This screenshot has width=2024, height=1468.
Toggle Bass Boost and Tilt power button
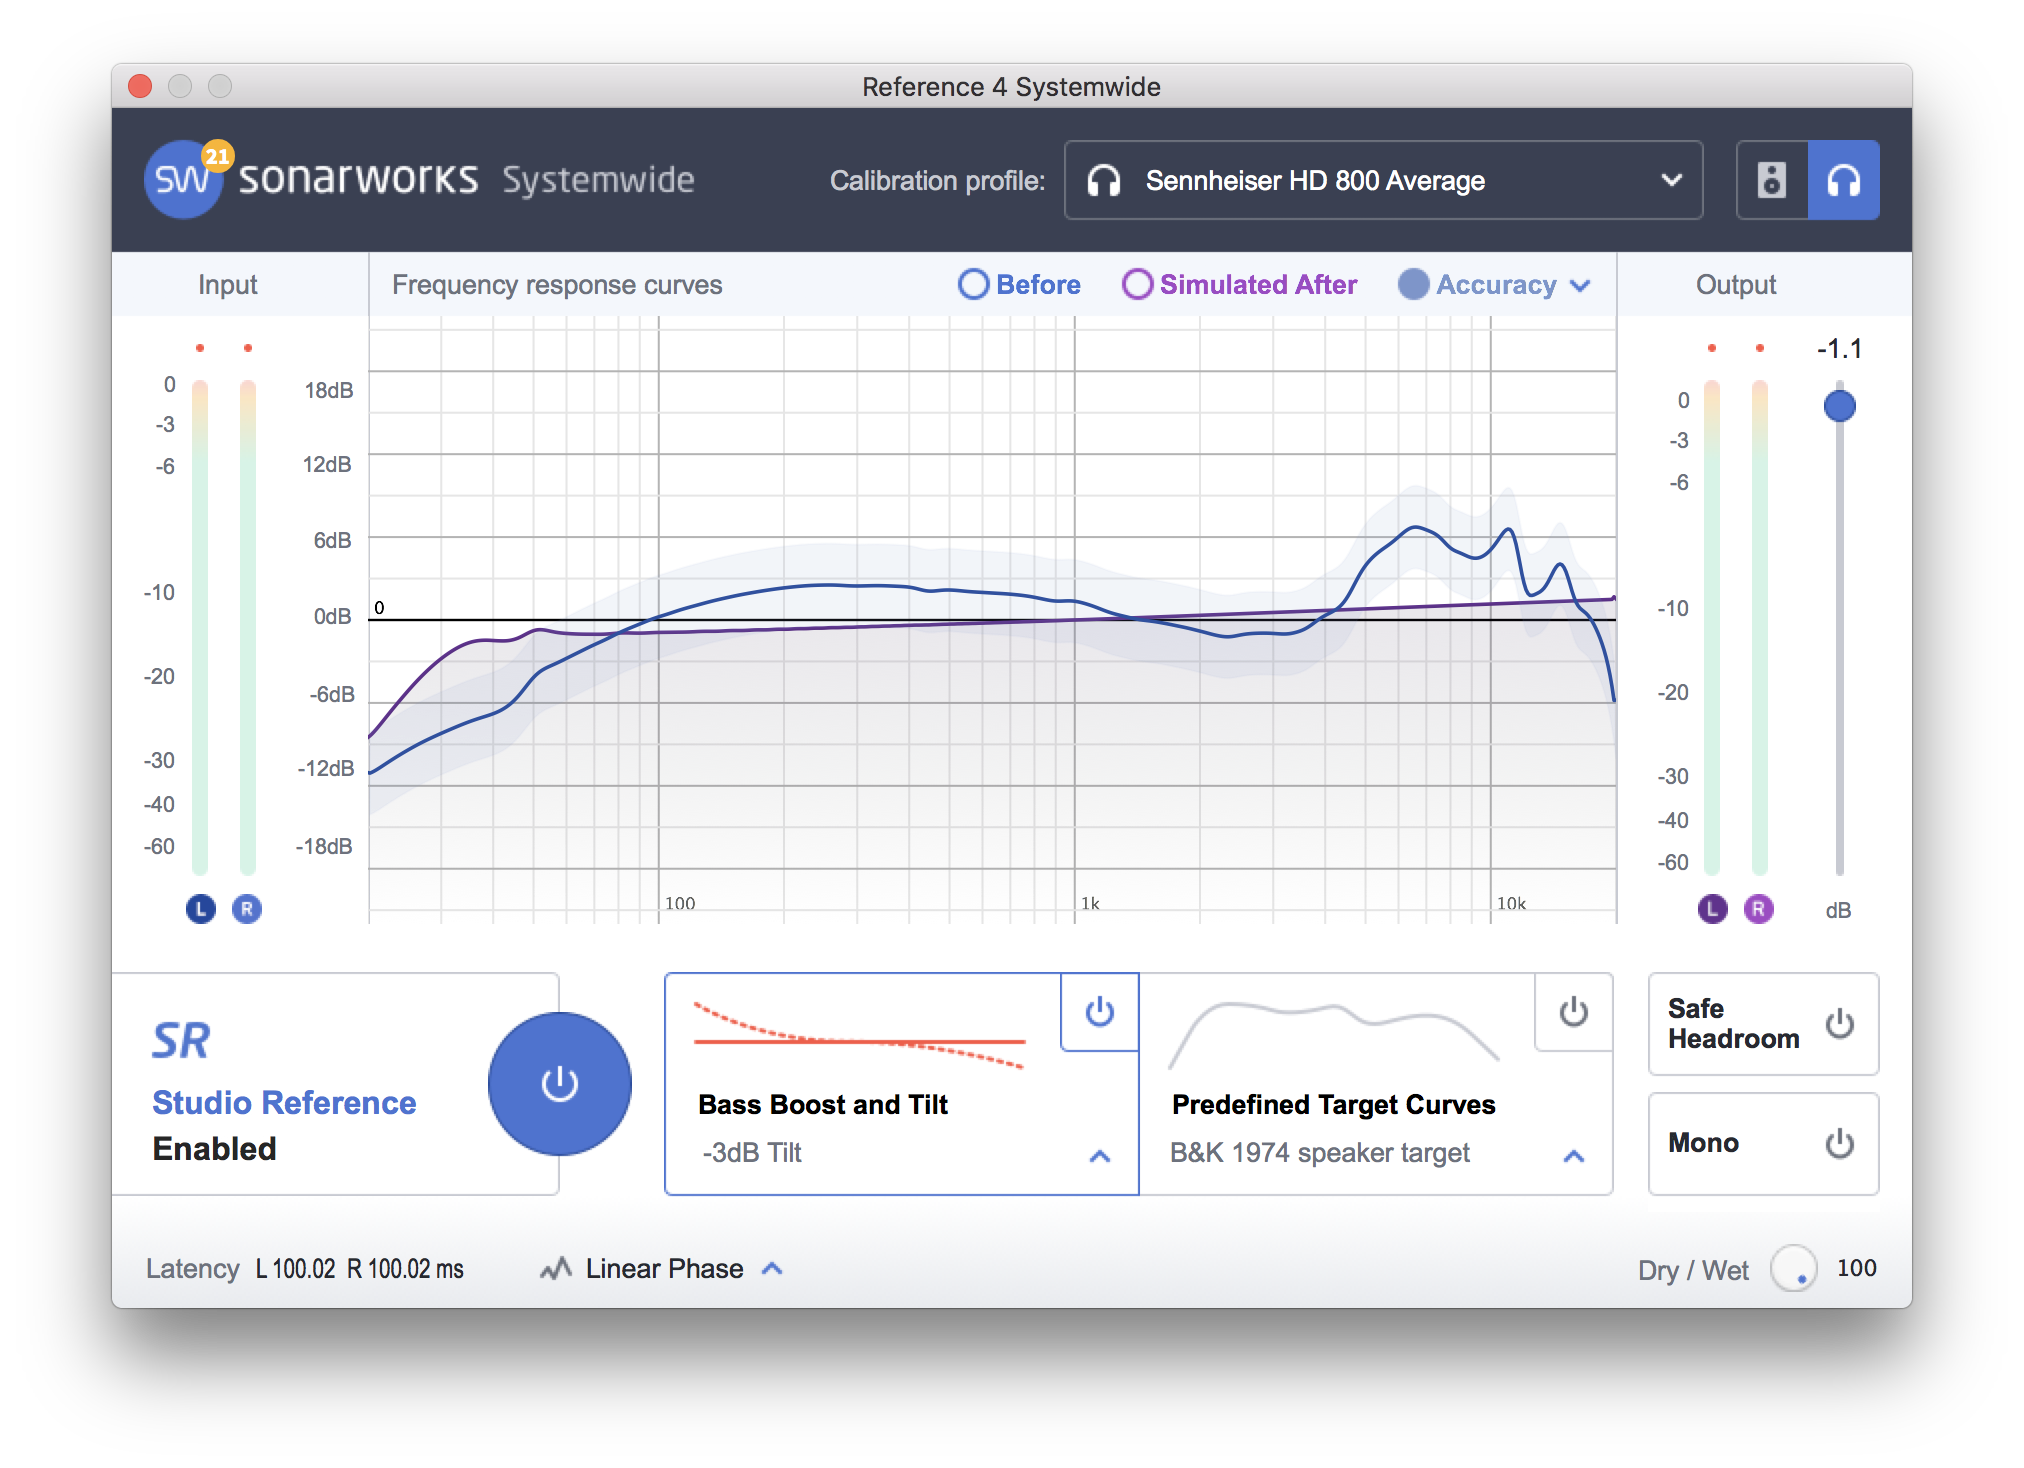[1099, 1011]
